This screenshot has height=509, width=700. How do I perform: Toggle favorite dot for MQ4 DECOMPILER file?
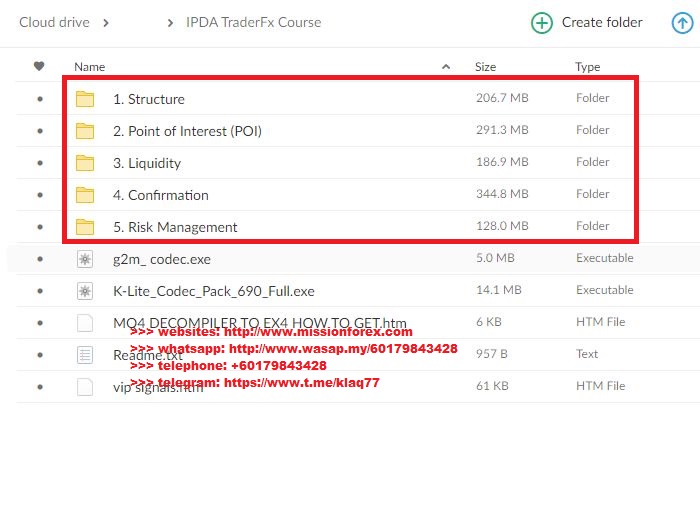[40, 323]
